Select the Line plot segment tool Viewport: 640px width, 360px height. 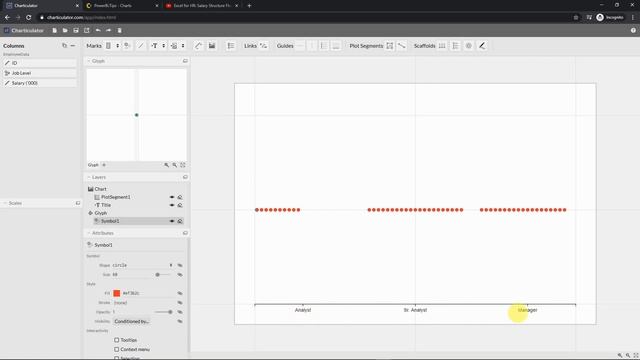402,46
